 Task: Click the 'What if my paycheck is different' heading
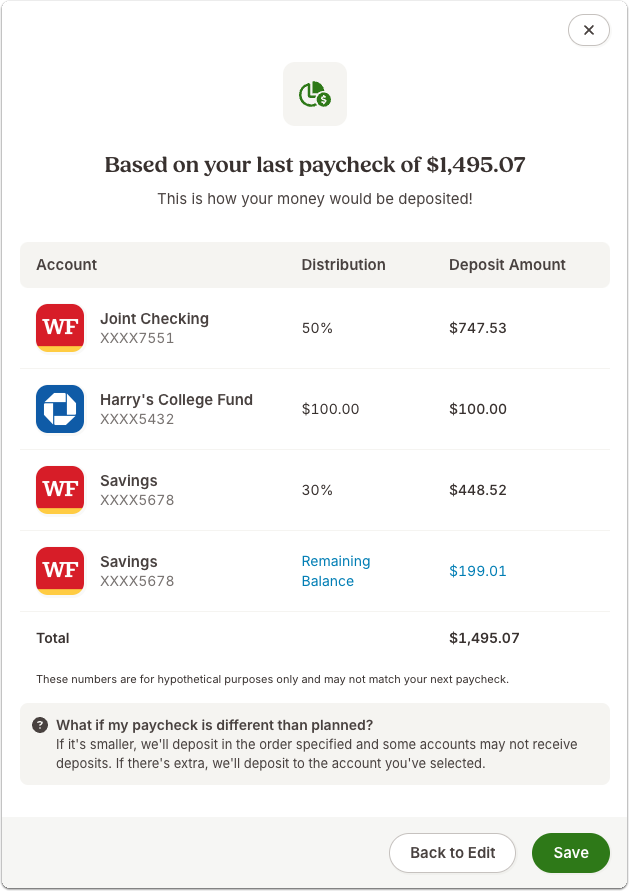214,725
